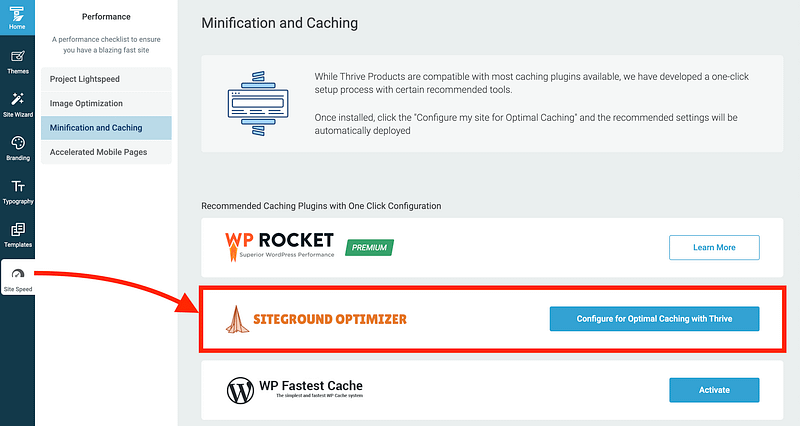Screen dimensions: 800x426
Task: Select Minification and Caching menu item
Action: click(x=96, y=128)
